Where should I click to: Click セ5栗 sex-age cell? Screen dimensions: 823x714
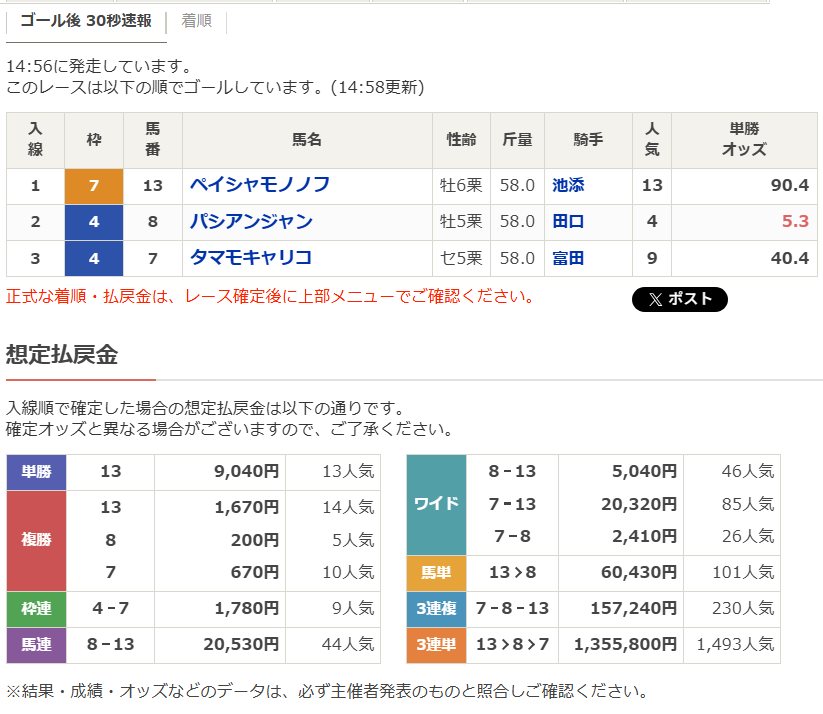coord(461,258)
